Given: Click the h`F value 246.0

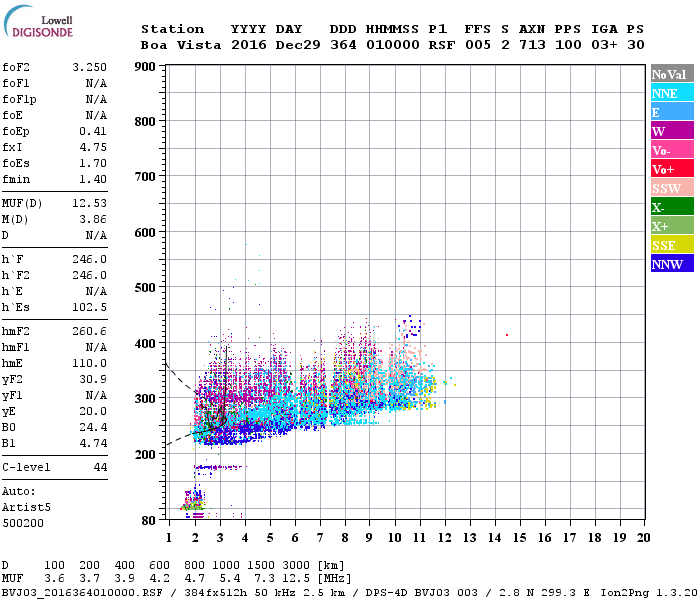Looking at the screenshot, I should pyautogui.click(x=89, y=259).
